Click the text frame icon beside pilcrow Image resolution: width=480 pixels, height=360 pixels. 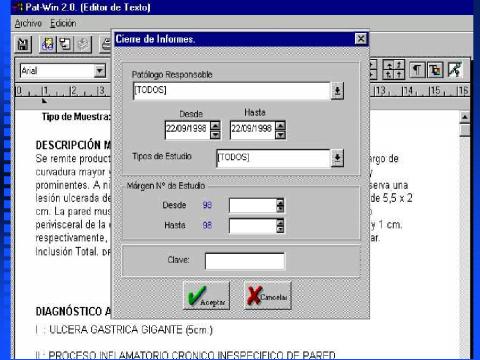[435, 70]
